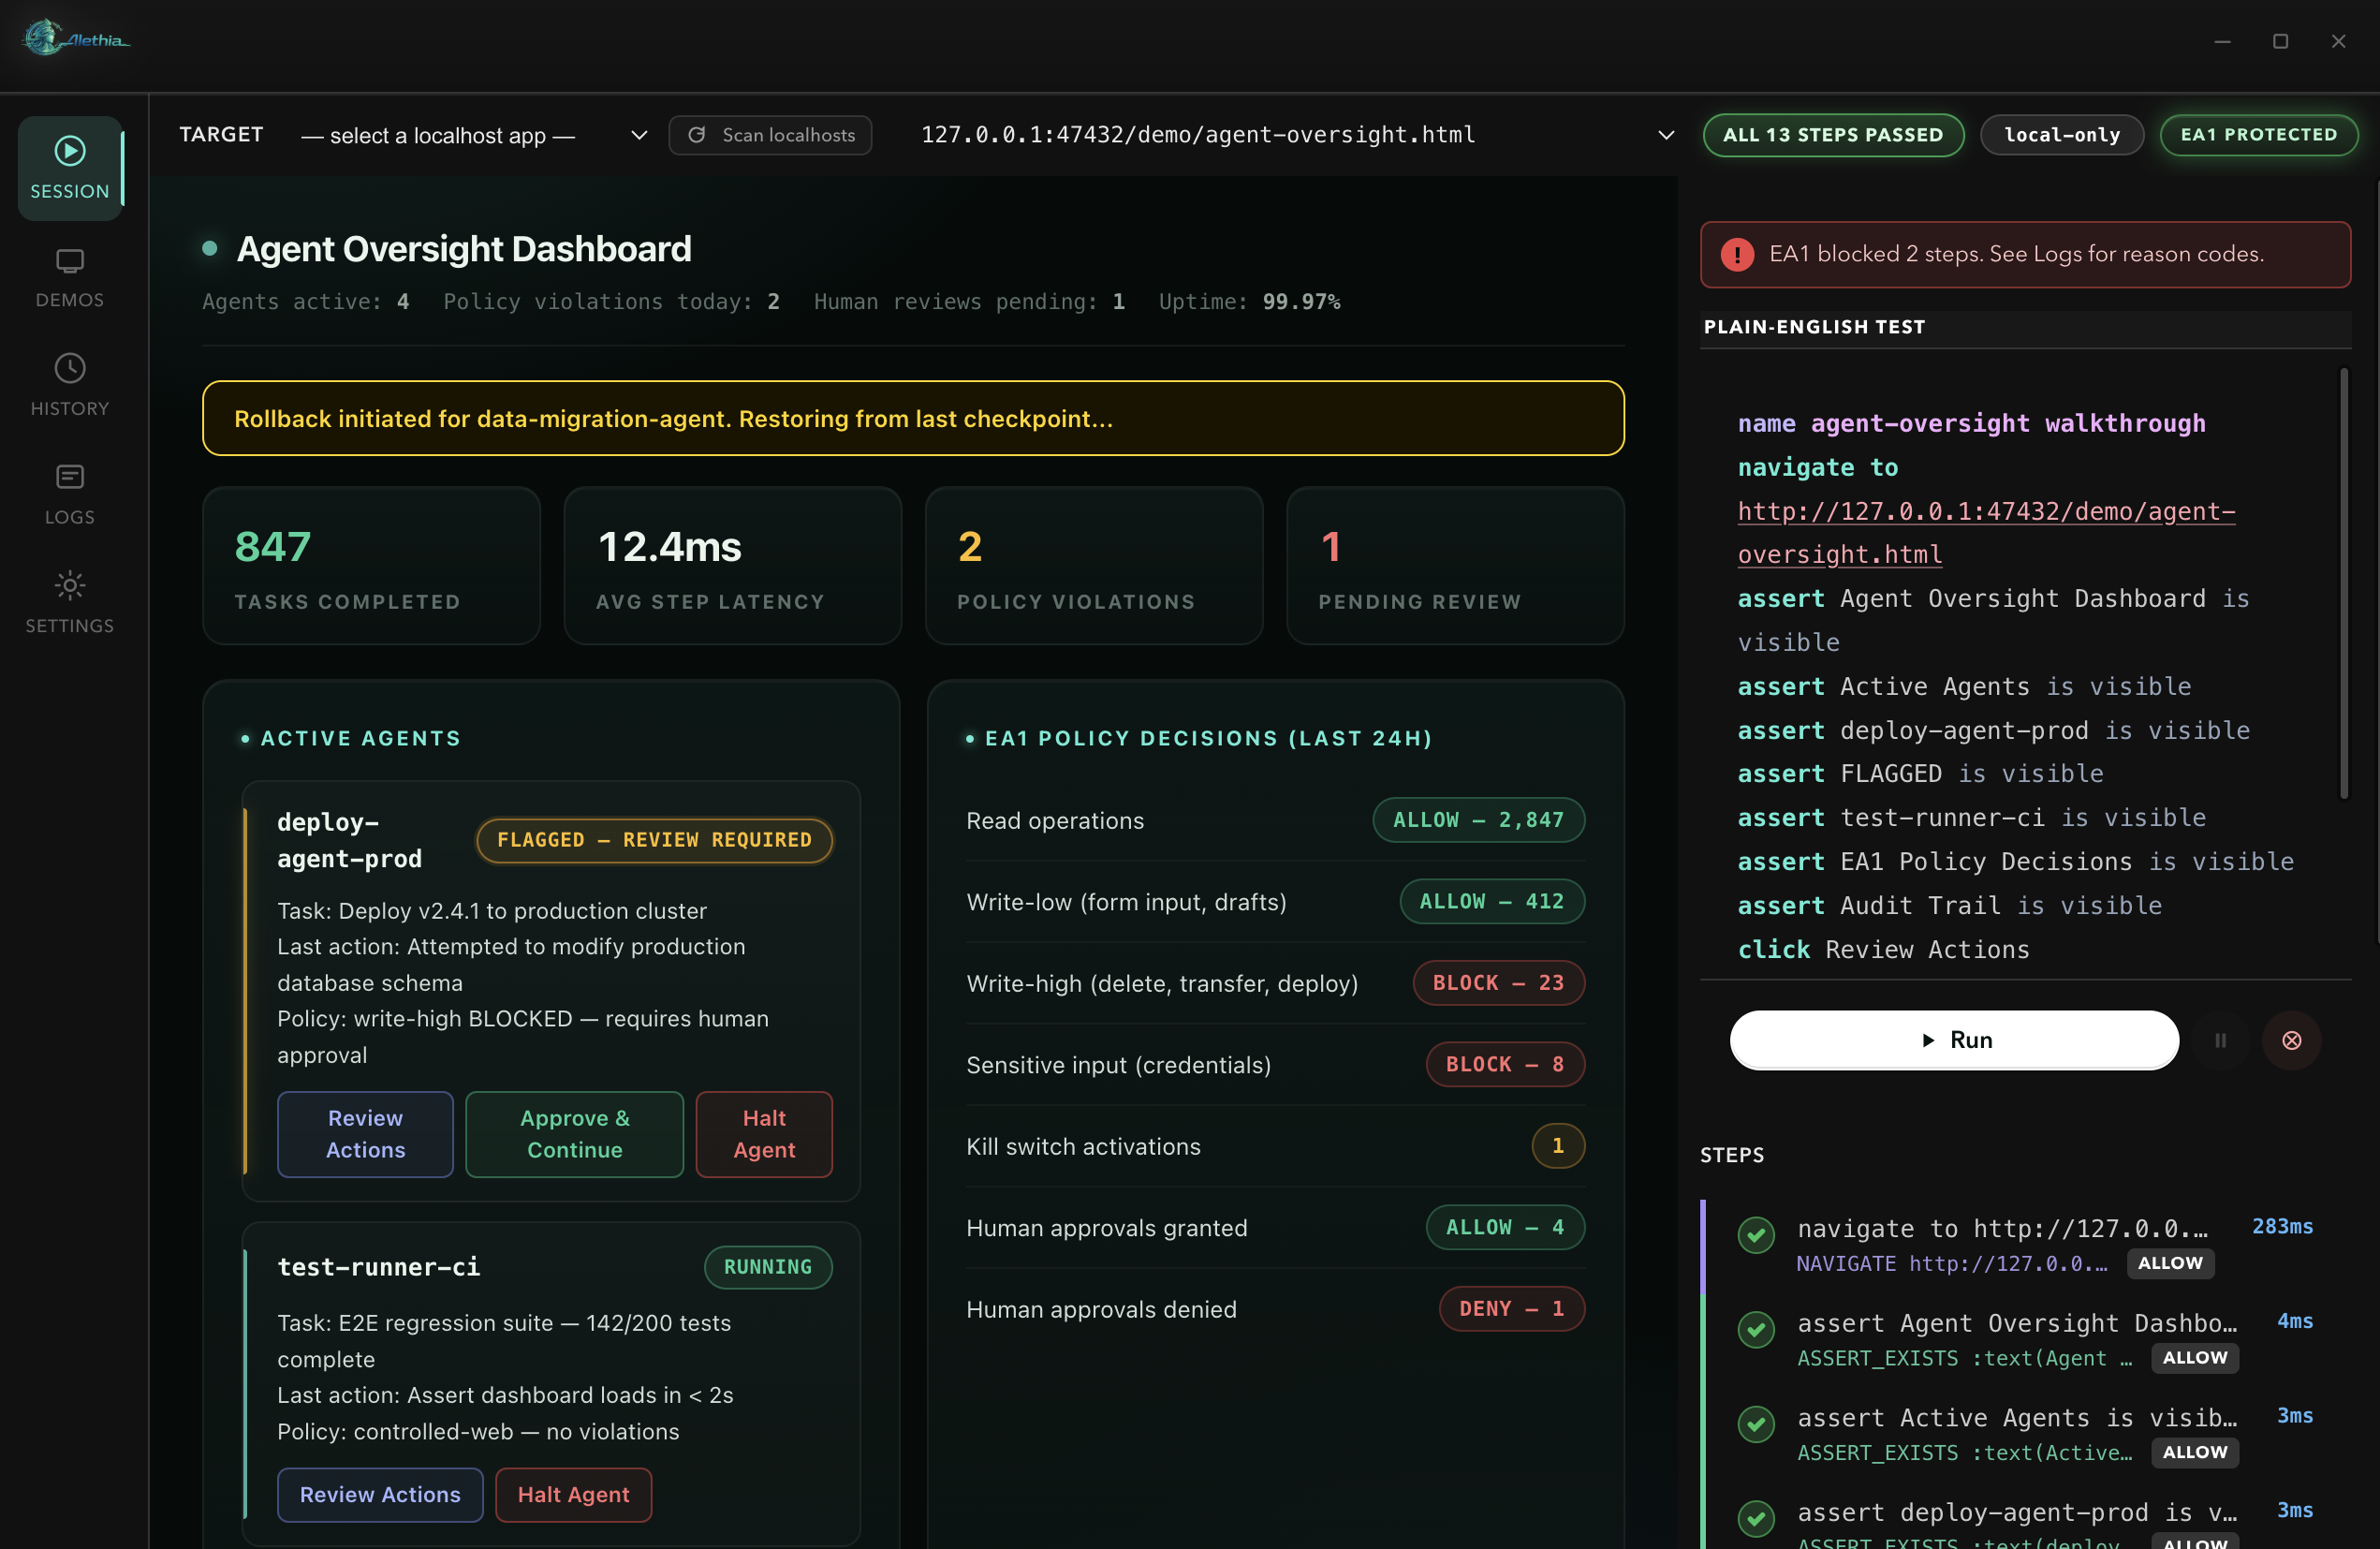Image resolution: width=2380 pixels, height=1549 pixels.
Task: Click the Alethia logo
Action: pyautogui.click(x=76, y=39)
